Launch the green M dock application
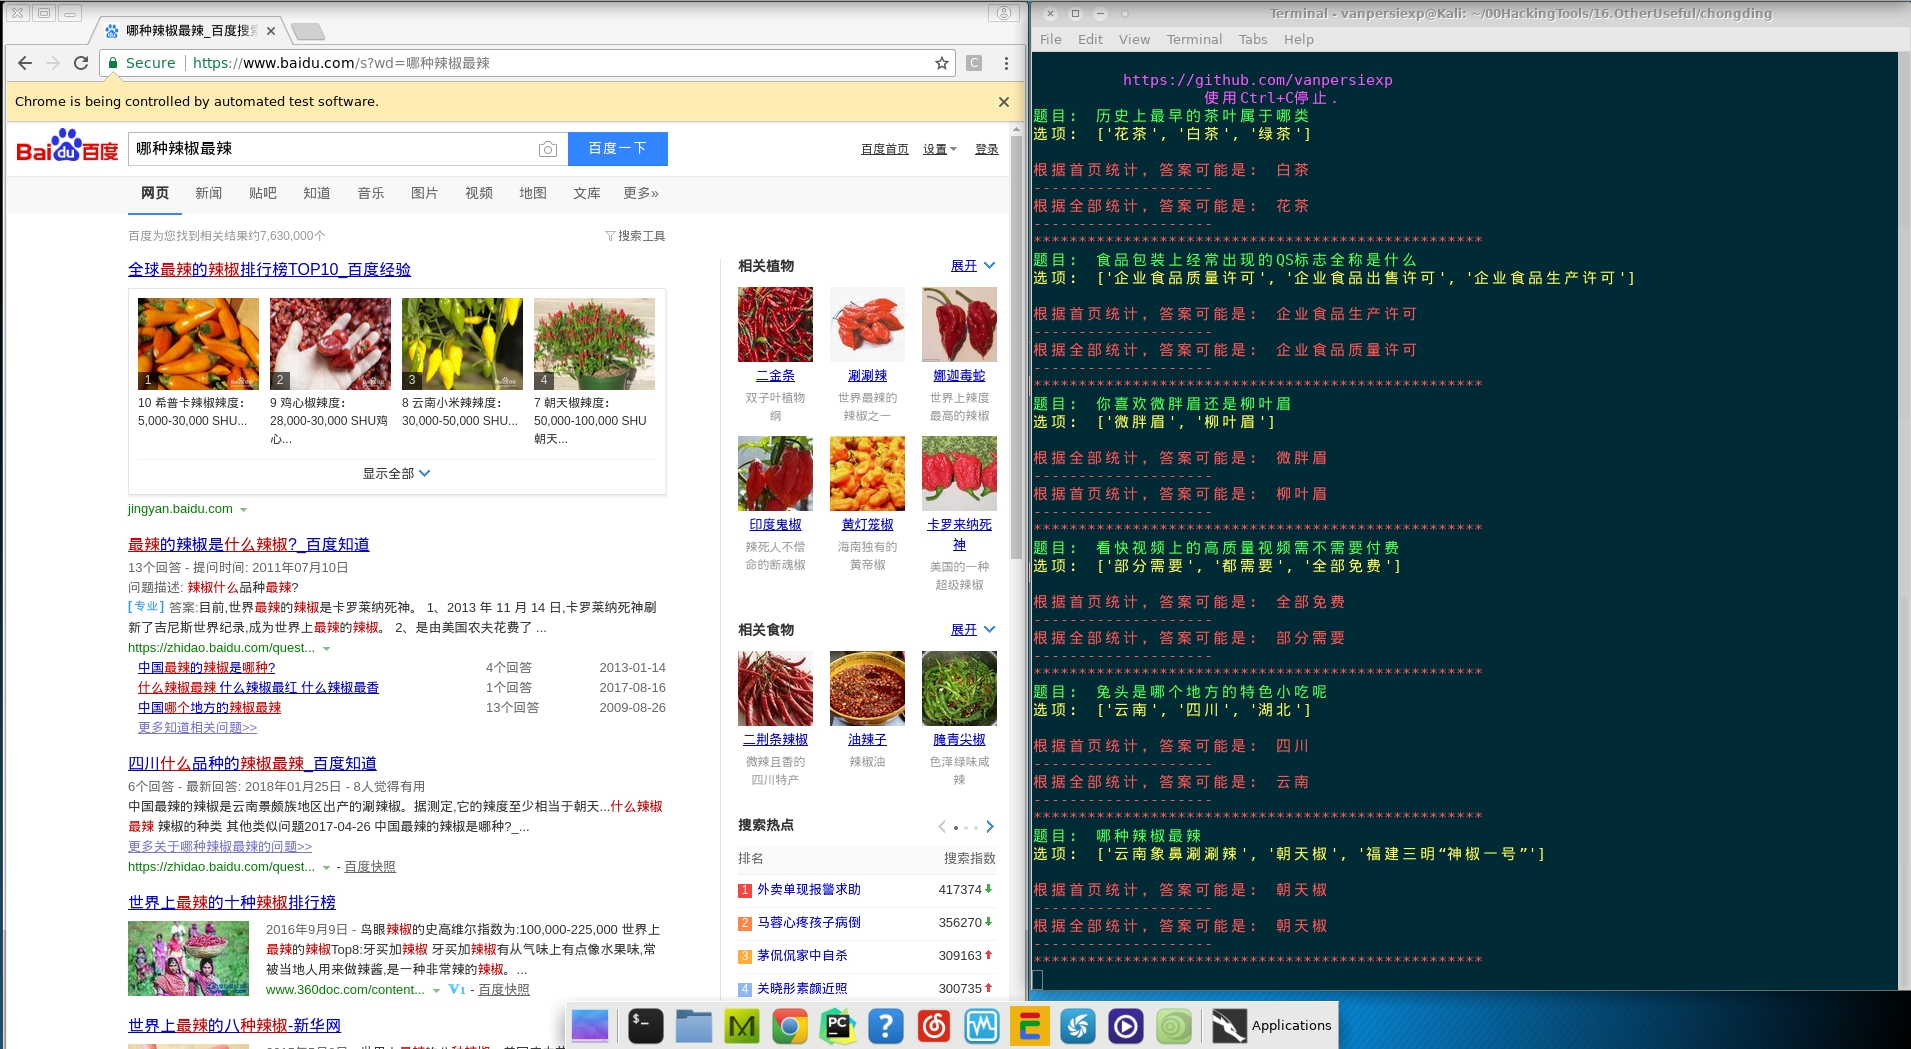 click(741, 1026)
